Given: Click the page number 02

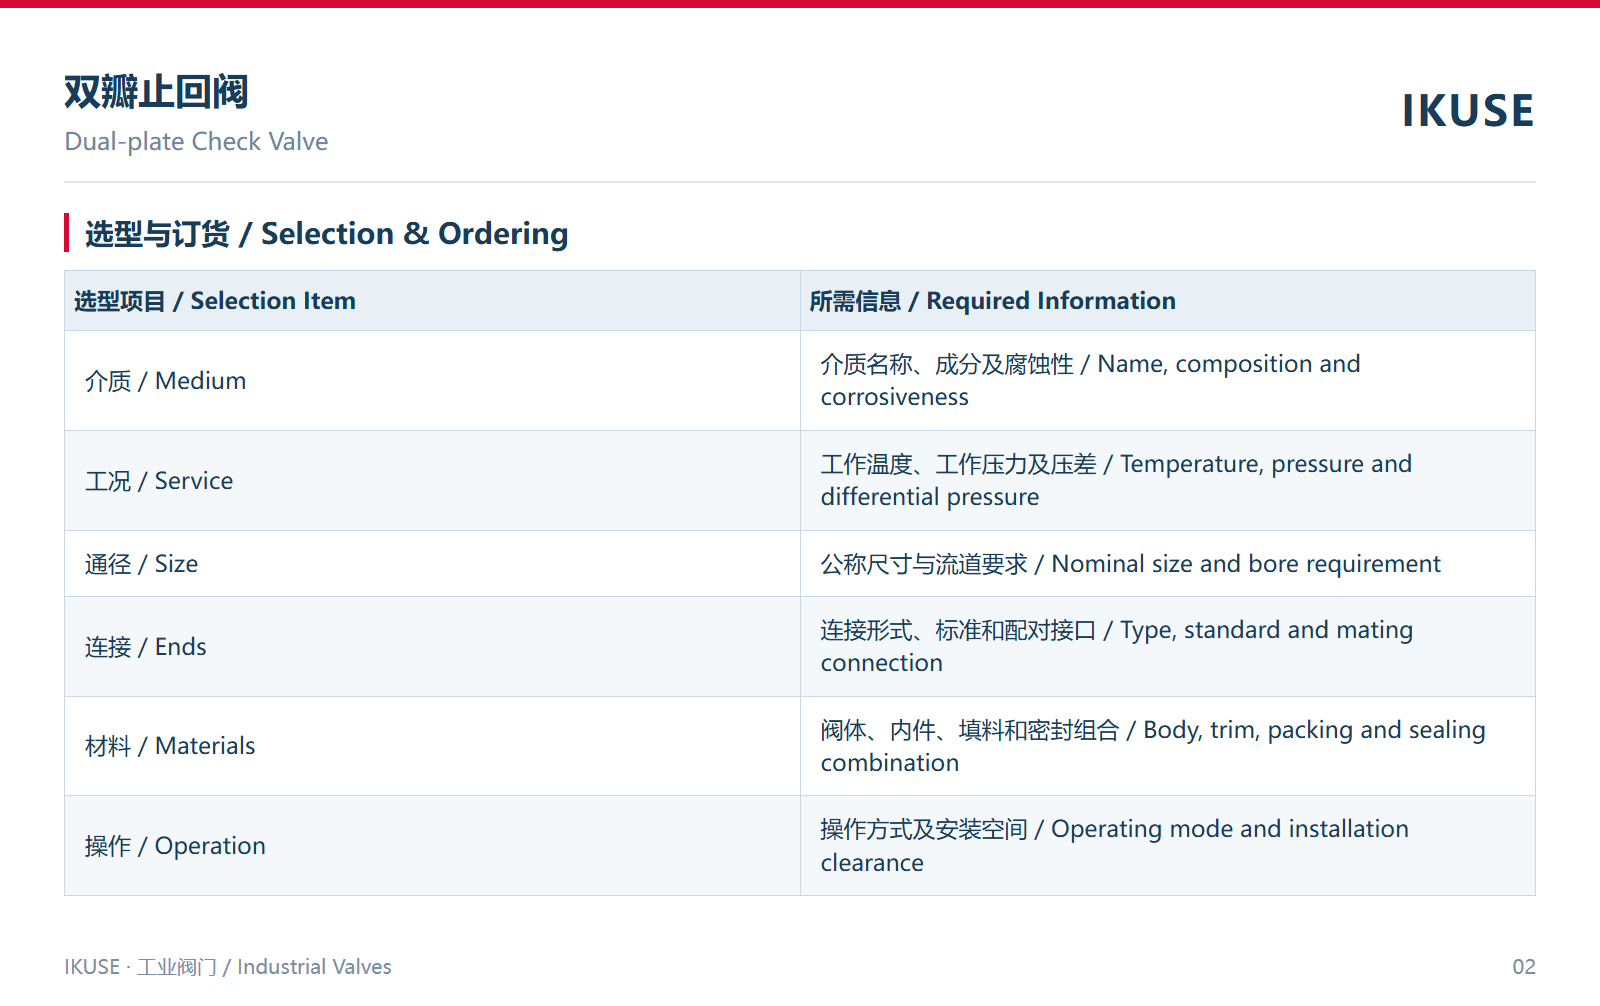Looking at the screenshot, I should pyautogui.click(x=1524, y=967).
